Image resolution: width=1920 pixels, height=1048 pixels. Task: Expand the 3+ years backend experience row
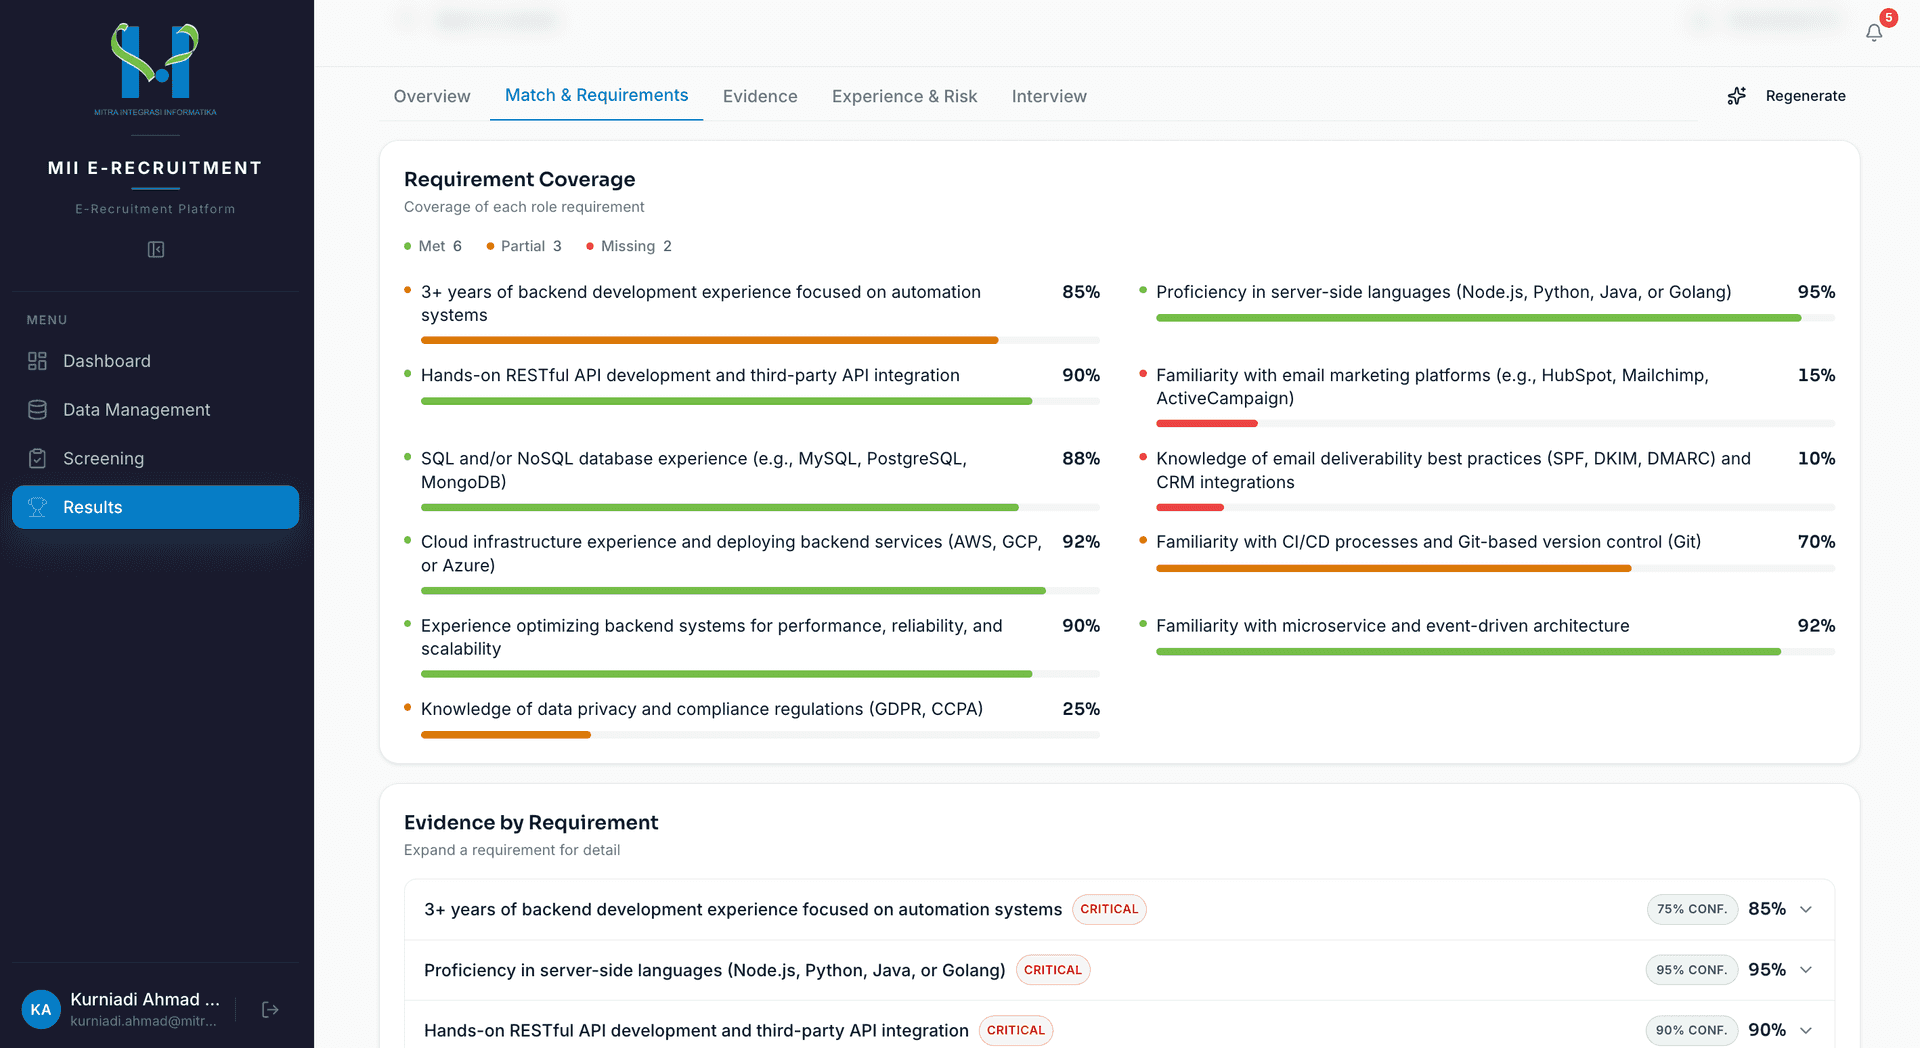pos(1119,909)
